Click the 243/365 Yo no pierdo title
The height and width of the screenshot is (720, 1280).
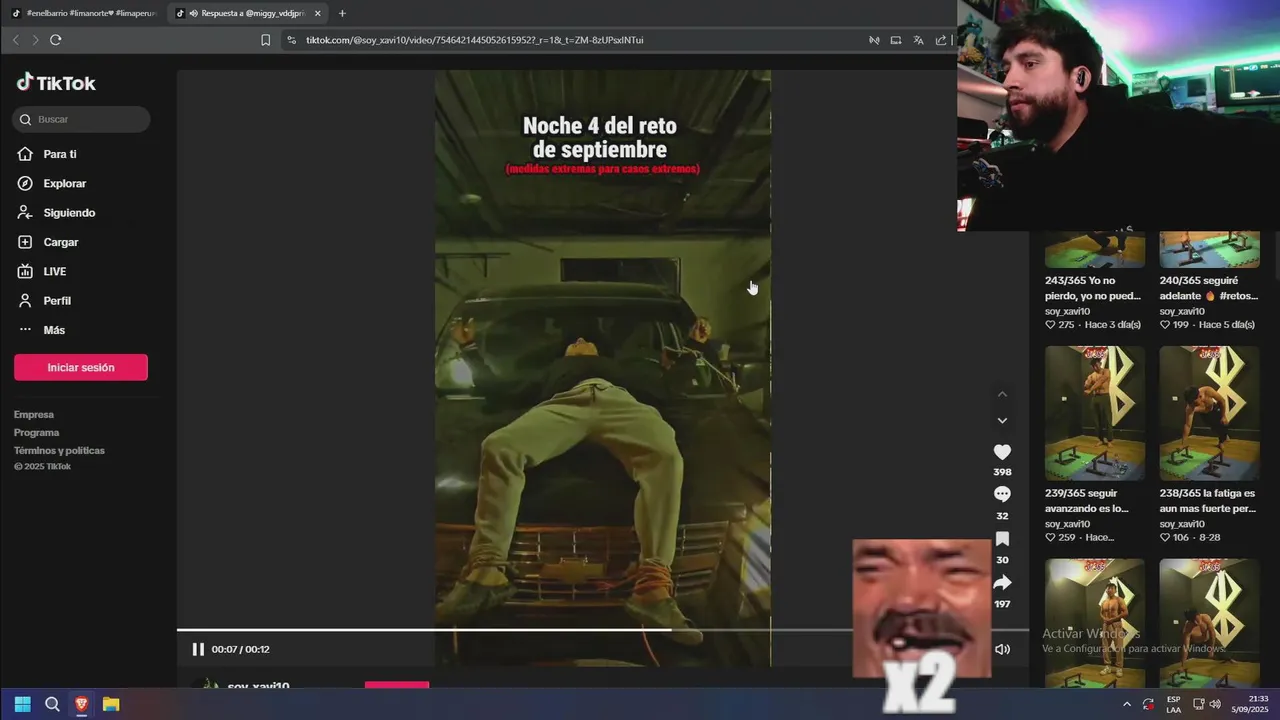pyautogui.click(x=1093, y=288)
